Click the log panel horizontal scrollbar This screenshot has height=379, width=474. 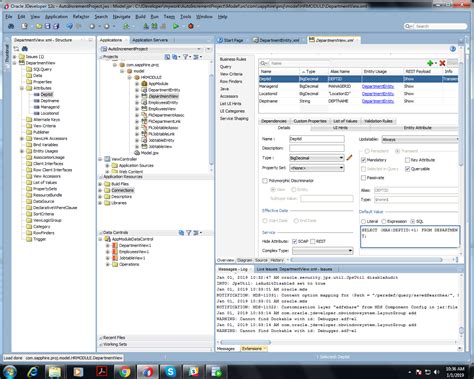click(x=246, y=342)
